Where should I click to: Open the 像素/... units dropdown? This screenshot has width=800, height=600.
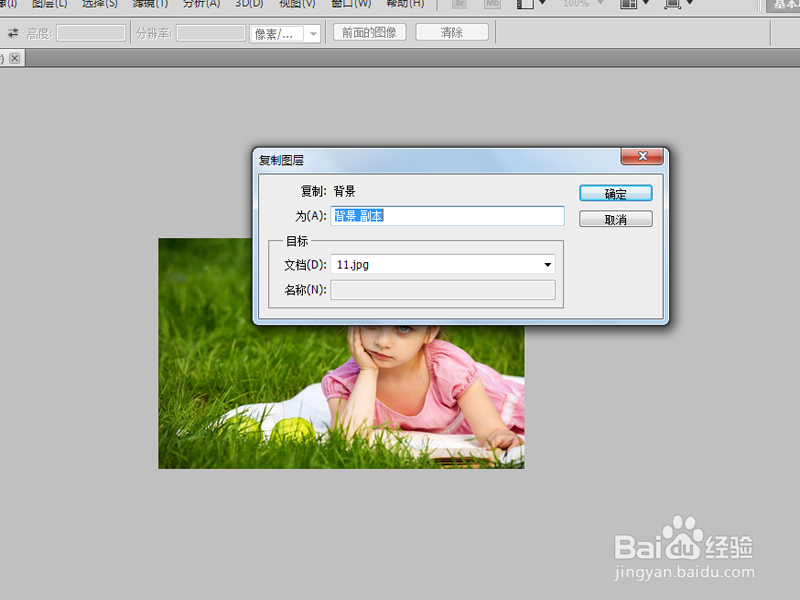[x=285, y=34]
